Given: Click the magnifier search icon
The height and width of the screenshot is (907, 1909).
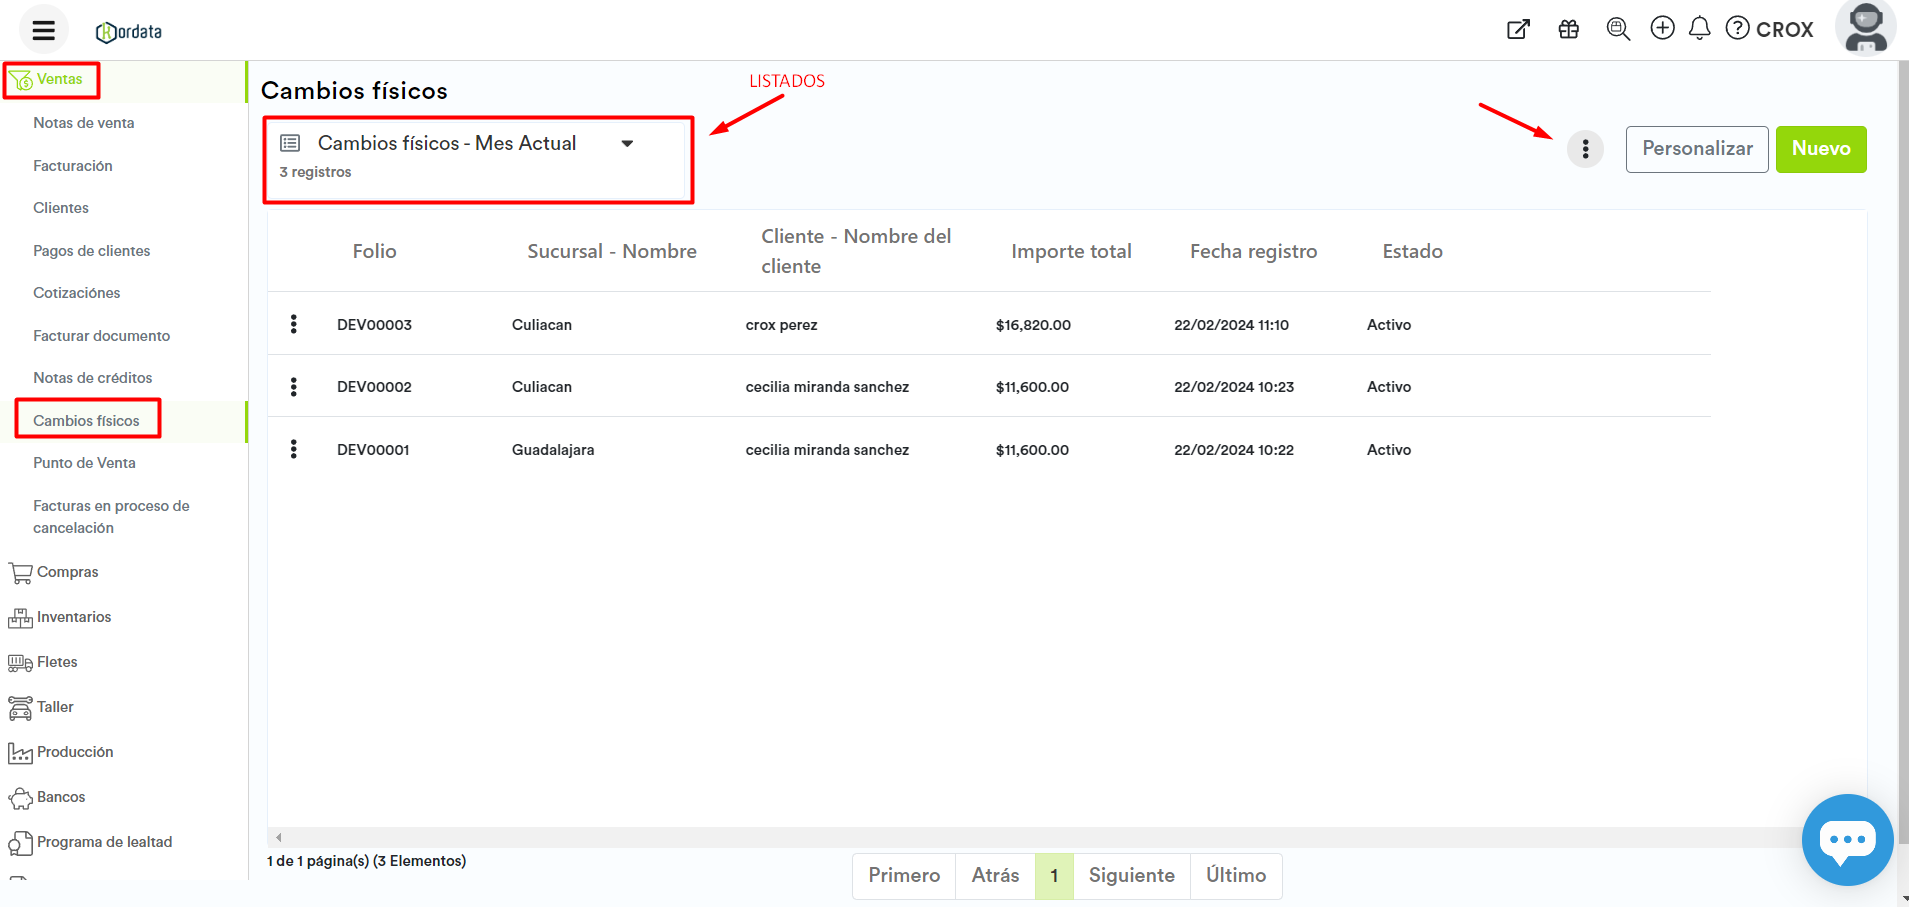Looking at the screenshot, I should click(1617, 29).
